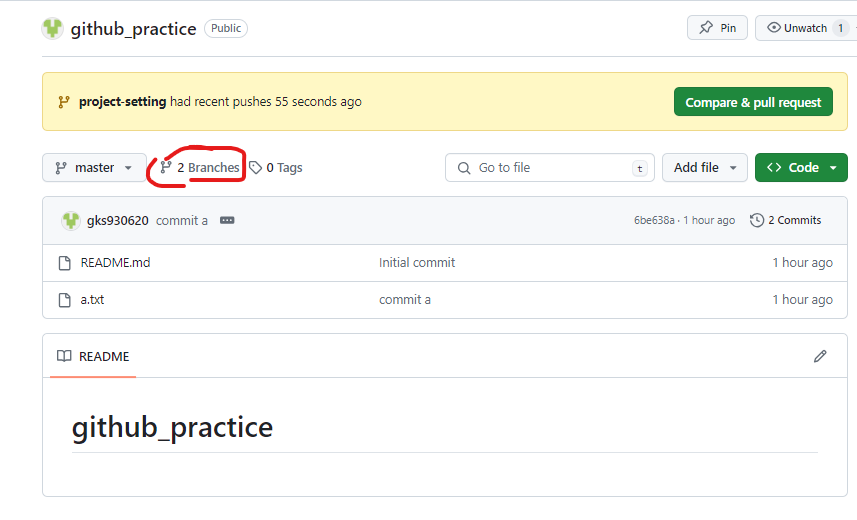Click the branch icon in master button

point(61,168)
